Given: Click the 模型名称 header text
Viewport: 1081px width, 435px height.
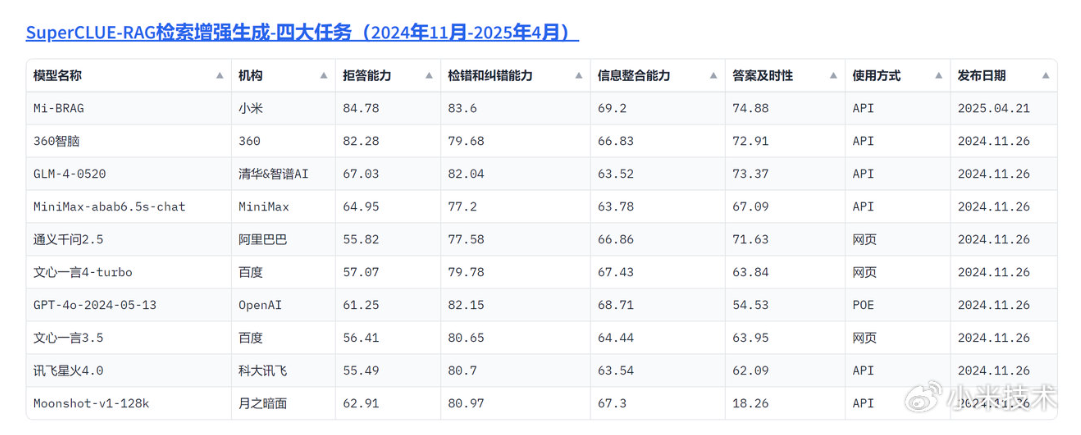Looking at the screenshot, I should click(57, 76).
